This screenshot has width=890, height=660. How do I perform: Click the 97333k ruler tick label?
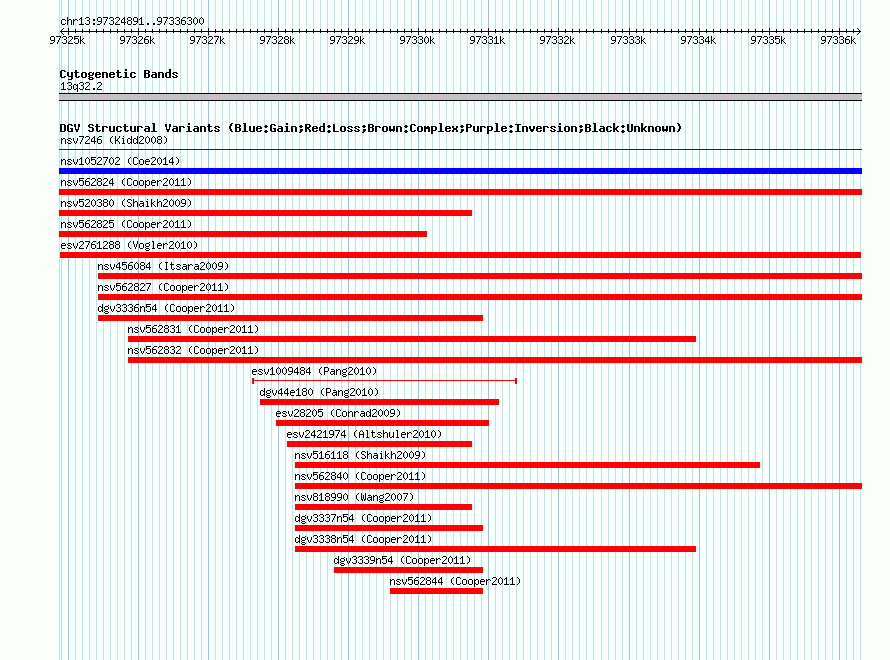click(628, 40)
